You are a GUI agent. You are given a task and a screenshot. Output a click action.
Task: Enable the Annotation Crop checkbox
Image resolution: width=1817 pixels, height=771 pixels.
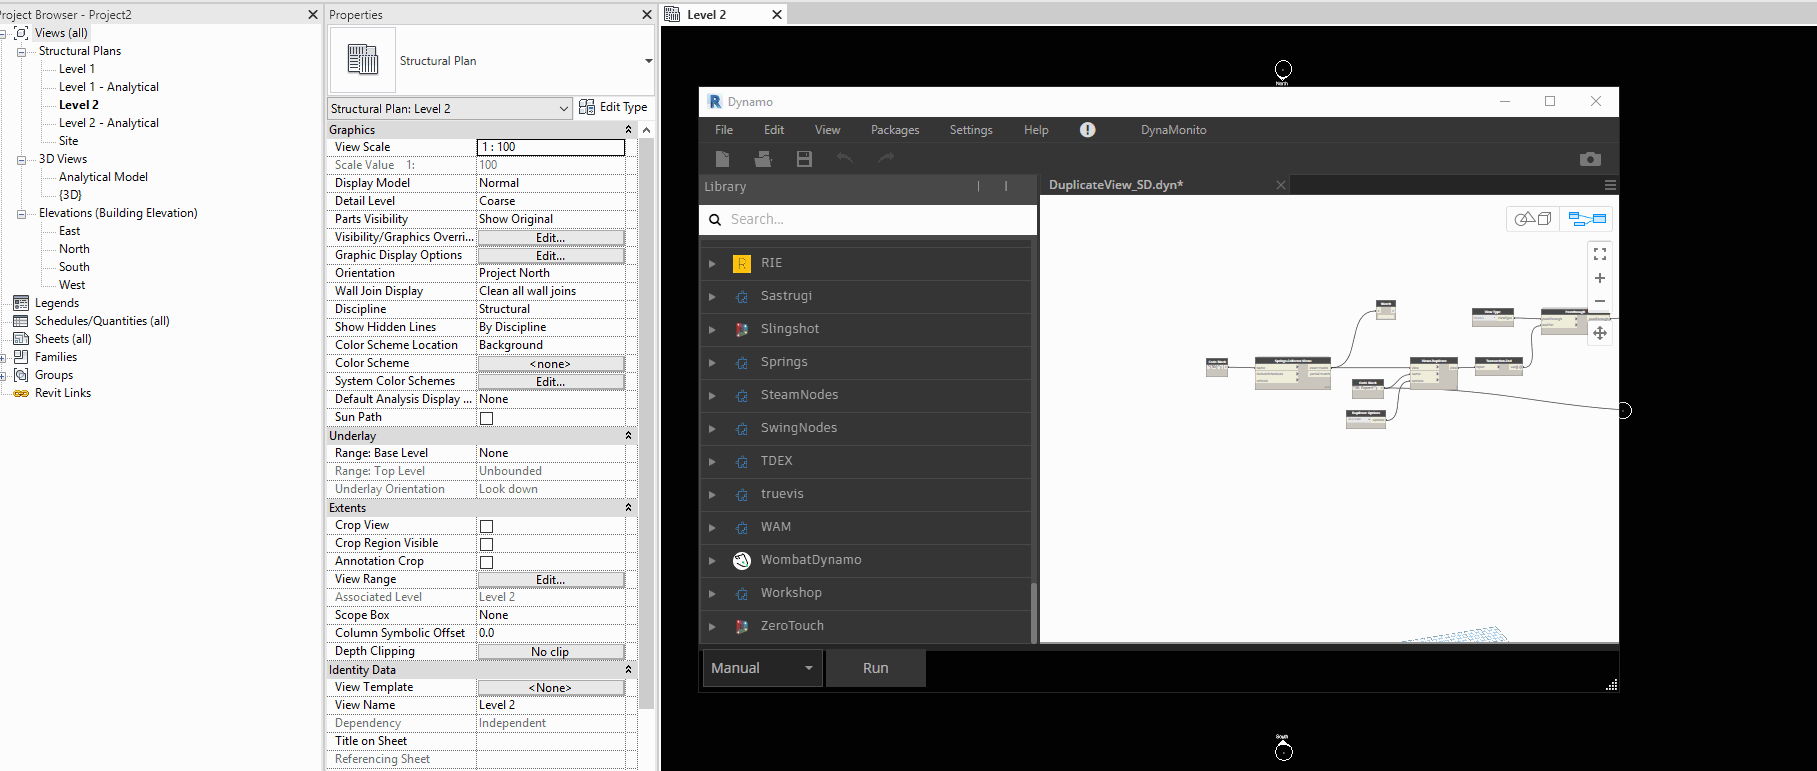(486, 562)
